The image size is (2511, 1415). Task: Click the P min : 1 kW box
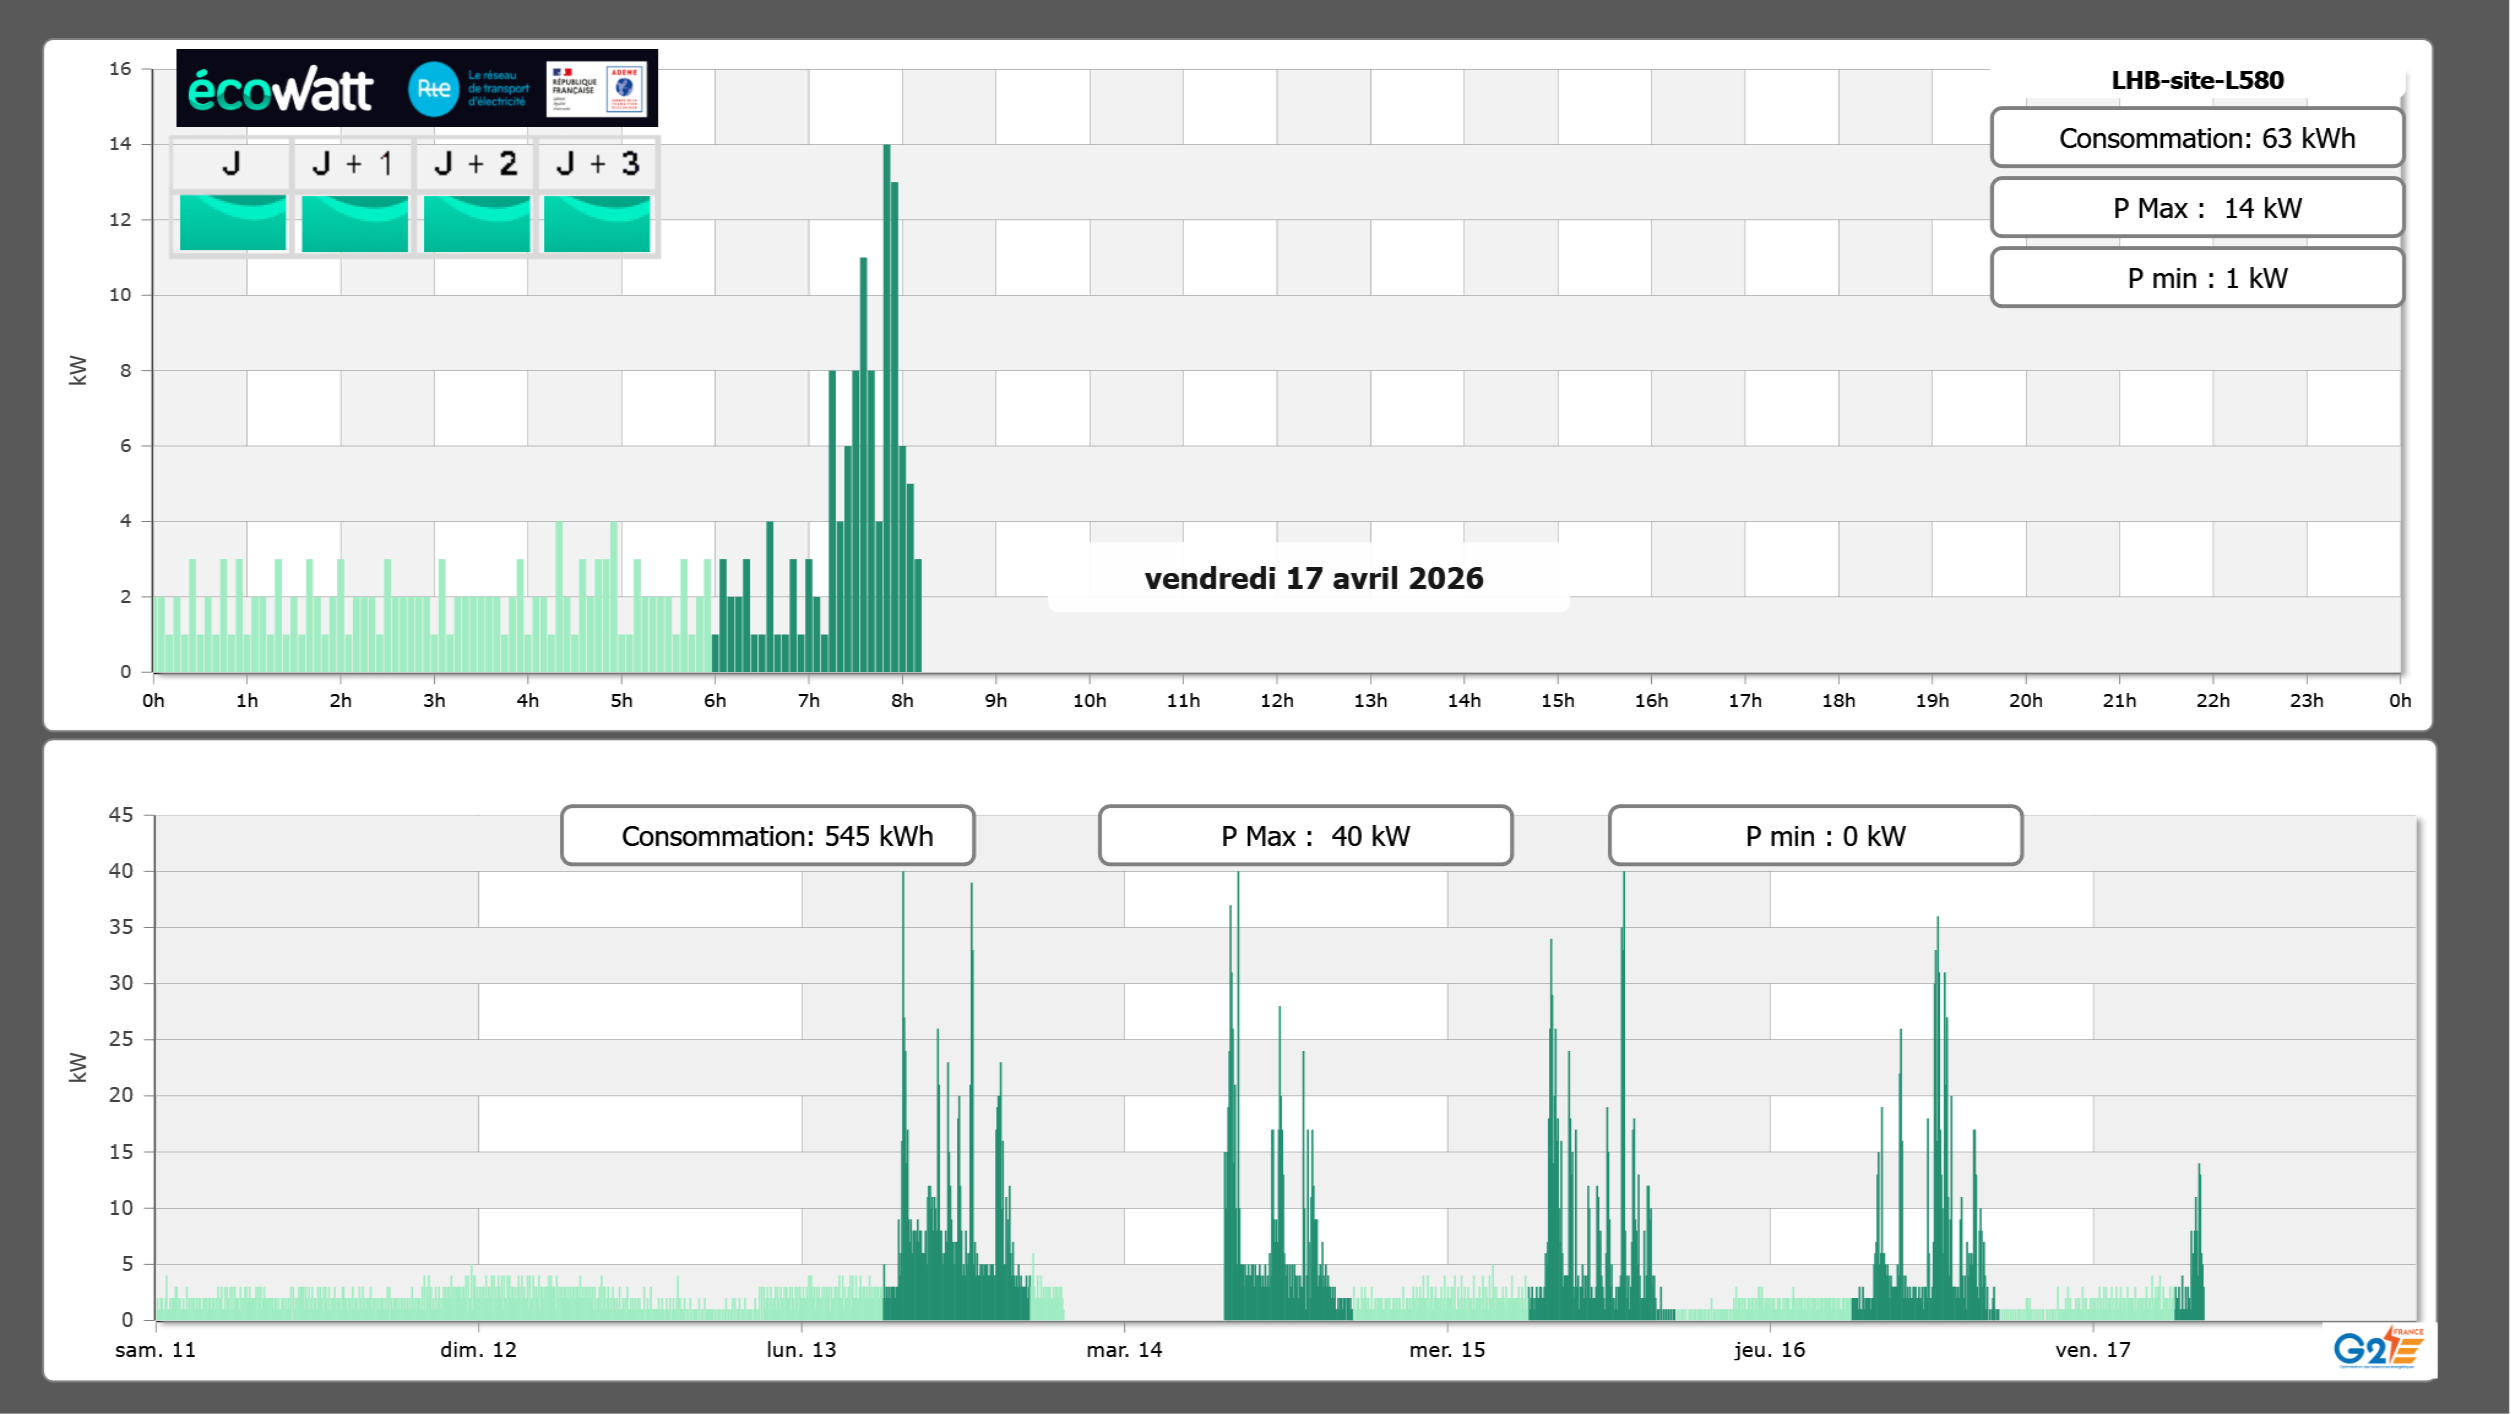click(x=2197, y=278)
